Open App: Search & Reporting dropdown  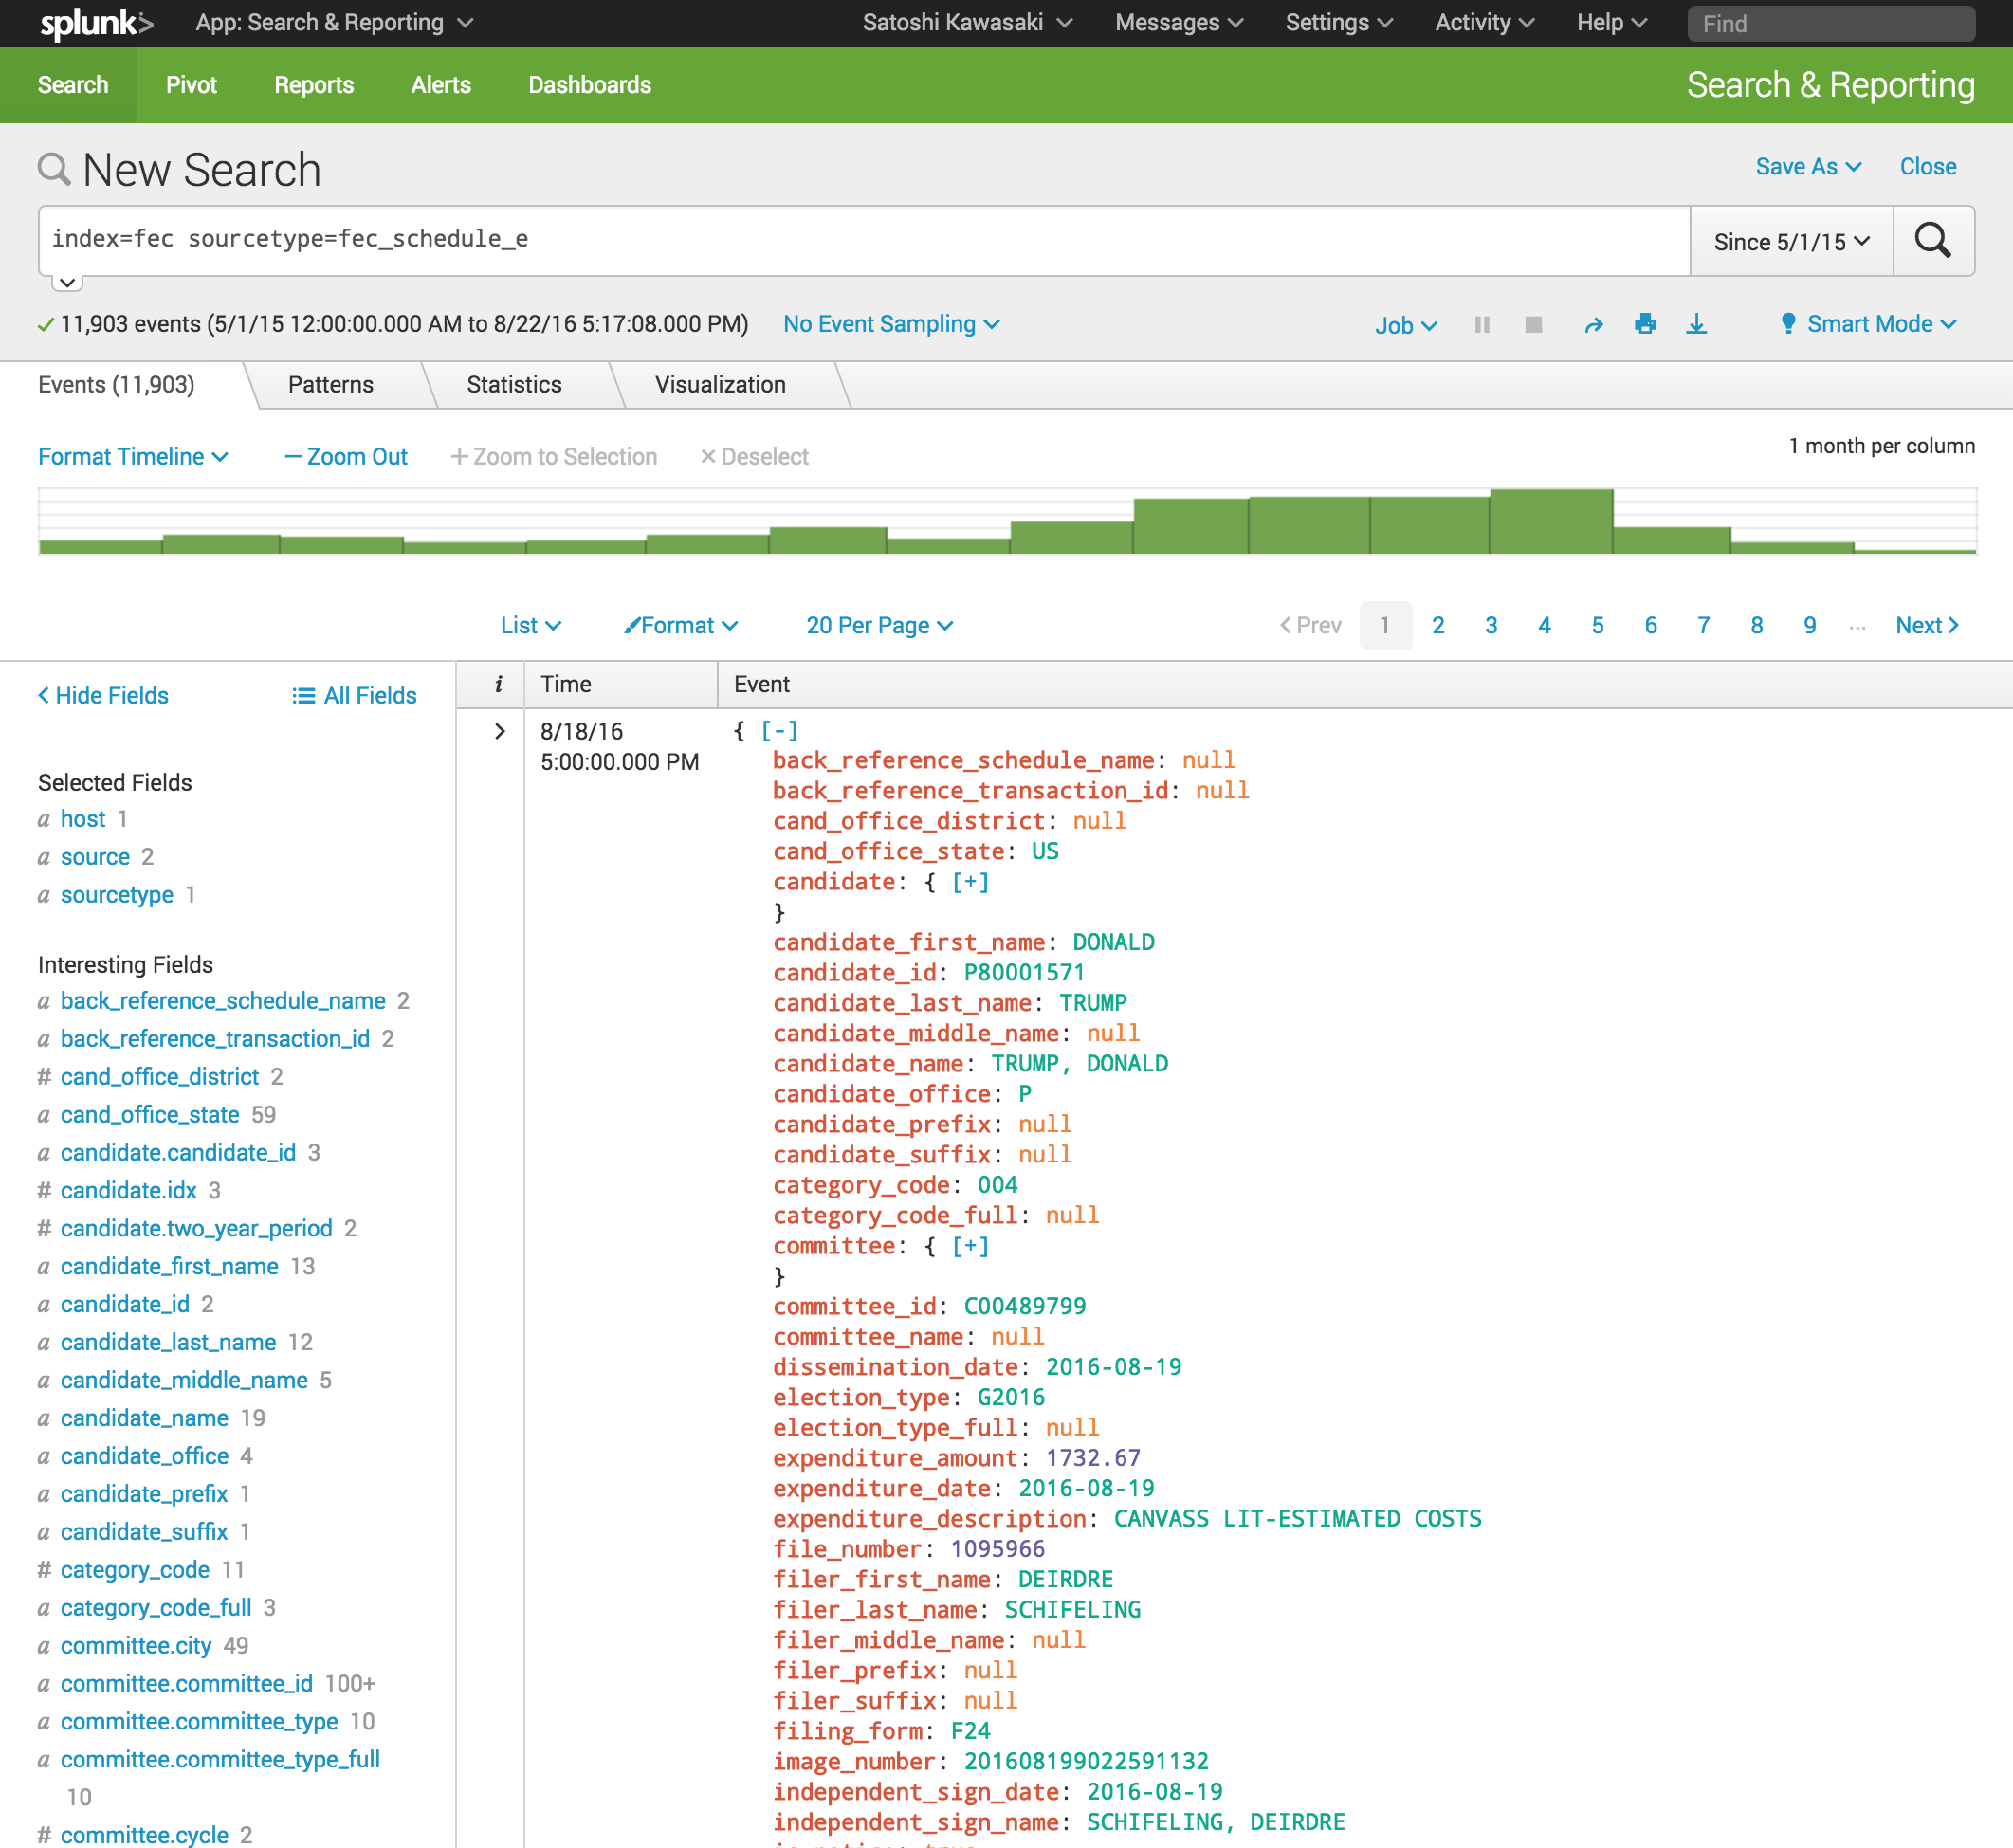pyautogui.click(x=334, y=22)
